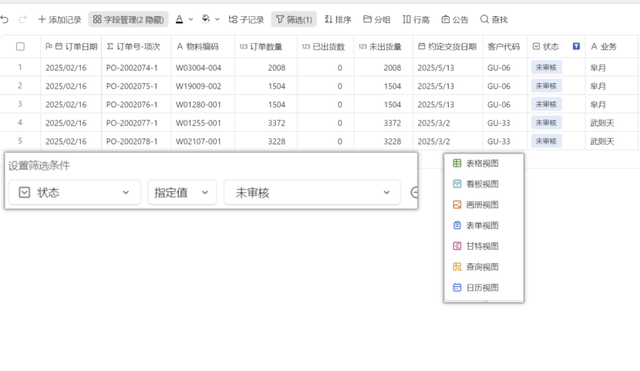Expand the 状态 field dropdown in filter
Viewport: 640px width, 371px height.
75,192
